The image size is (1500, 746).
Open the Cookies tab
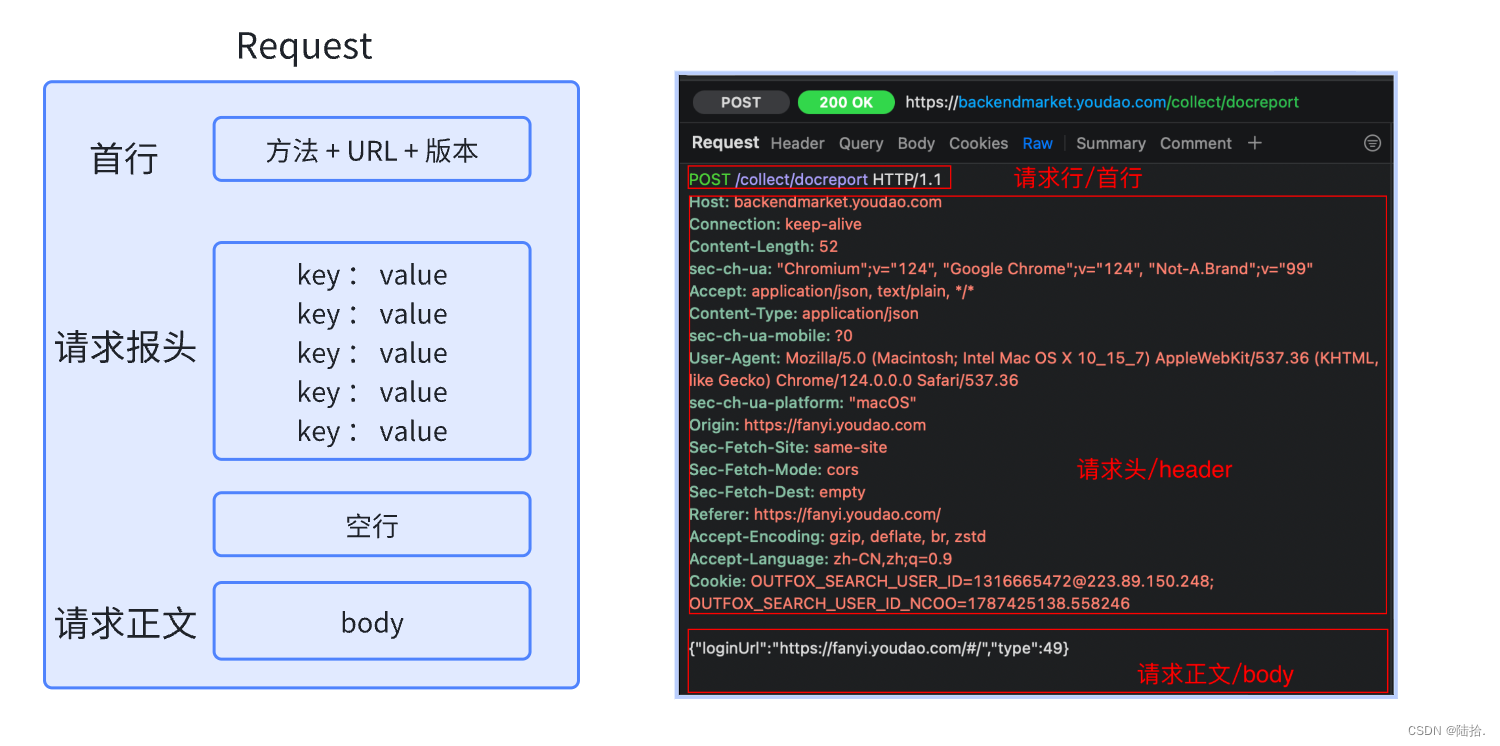pyautogui.click(x=978, y=143)
